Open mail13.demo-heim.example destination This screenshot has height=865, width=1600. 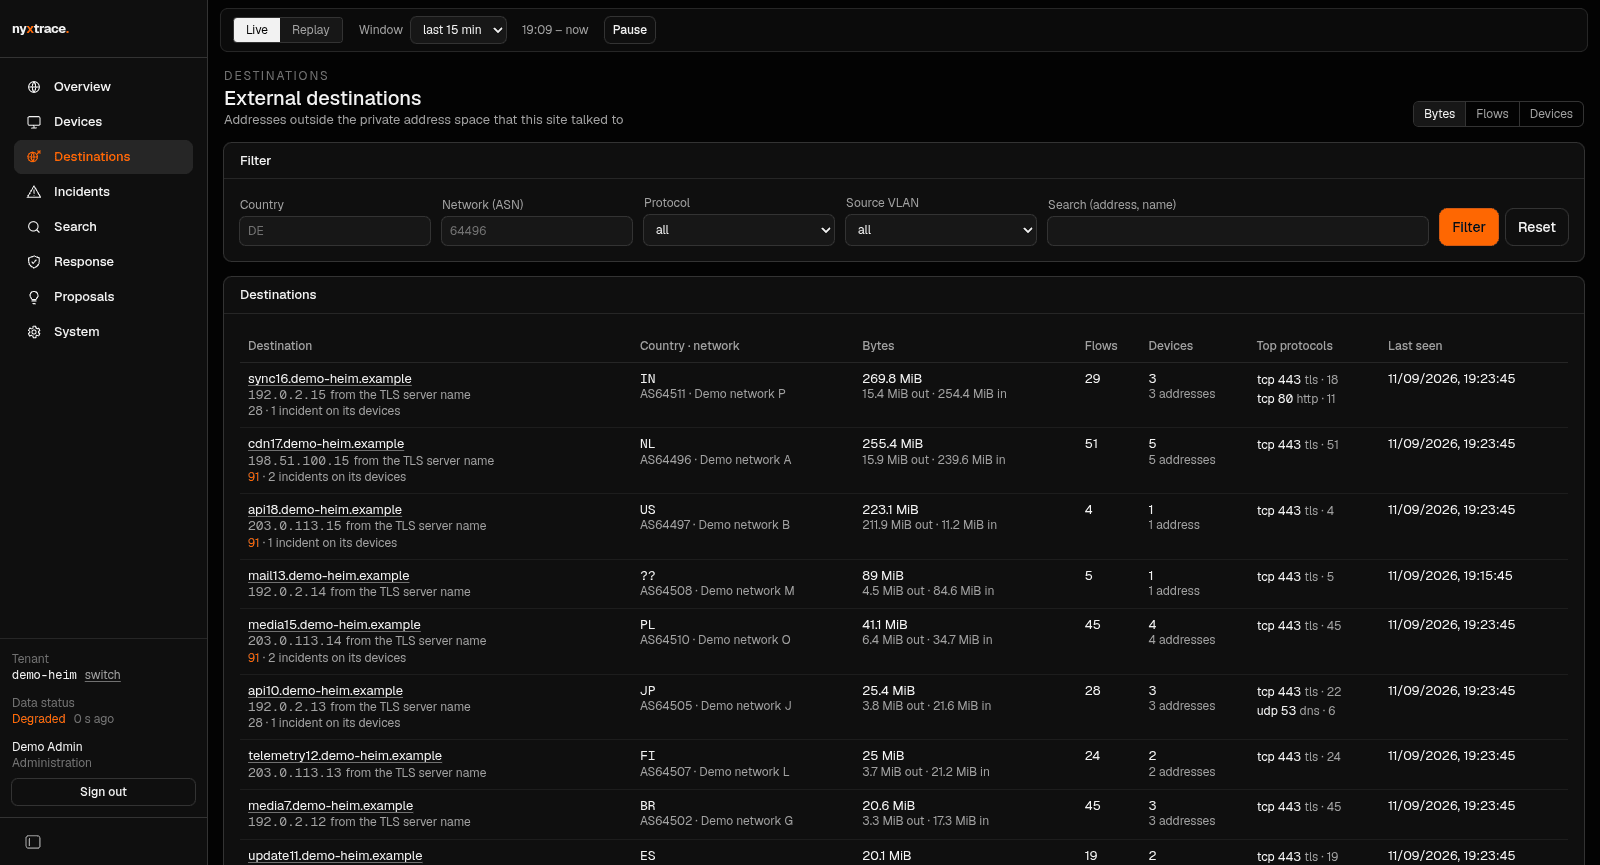[x=329, y=576]
